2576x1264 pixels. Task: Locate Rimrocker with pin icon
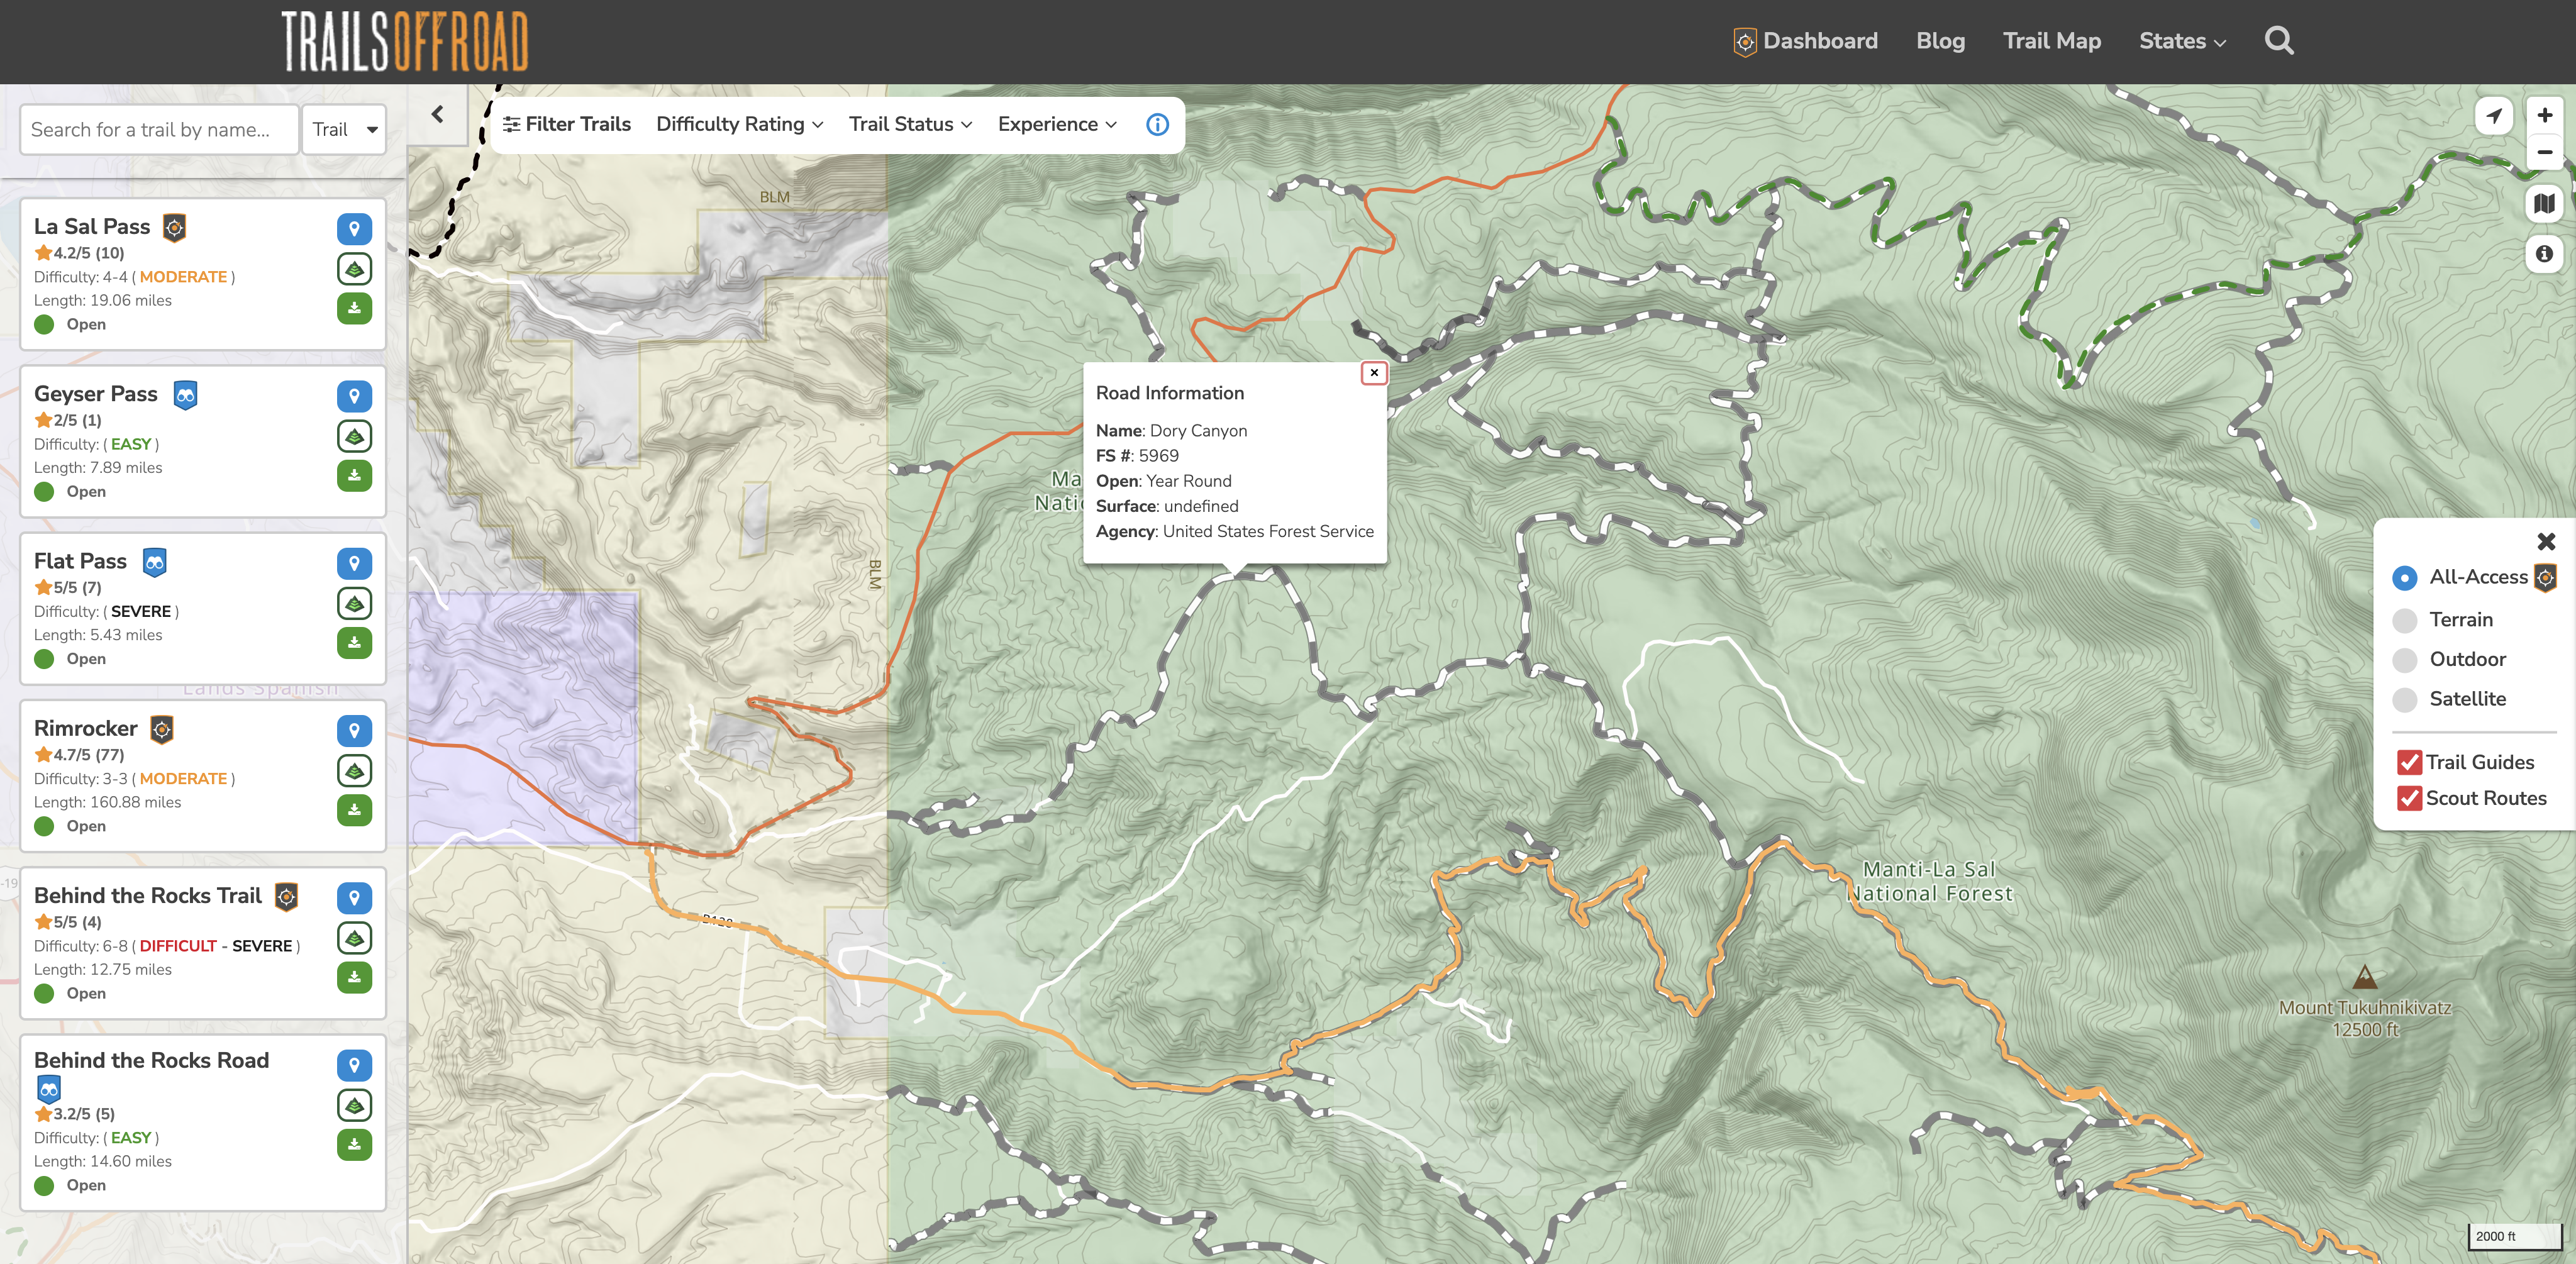point(354,730)
